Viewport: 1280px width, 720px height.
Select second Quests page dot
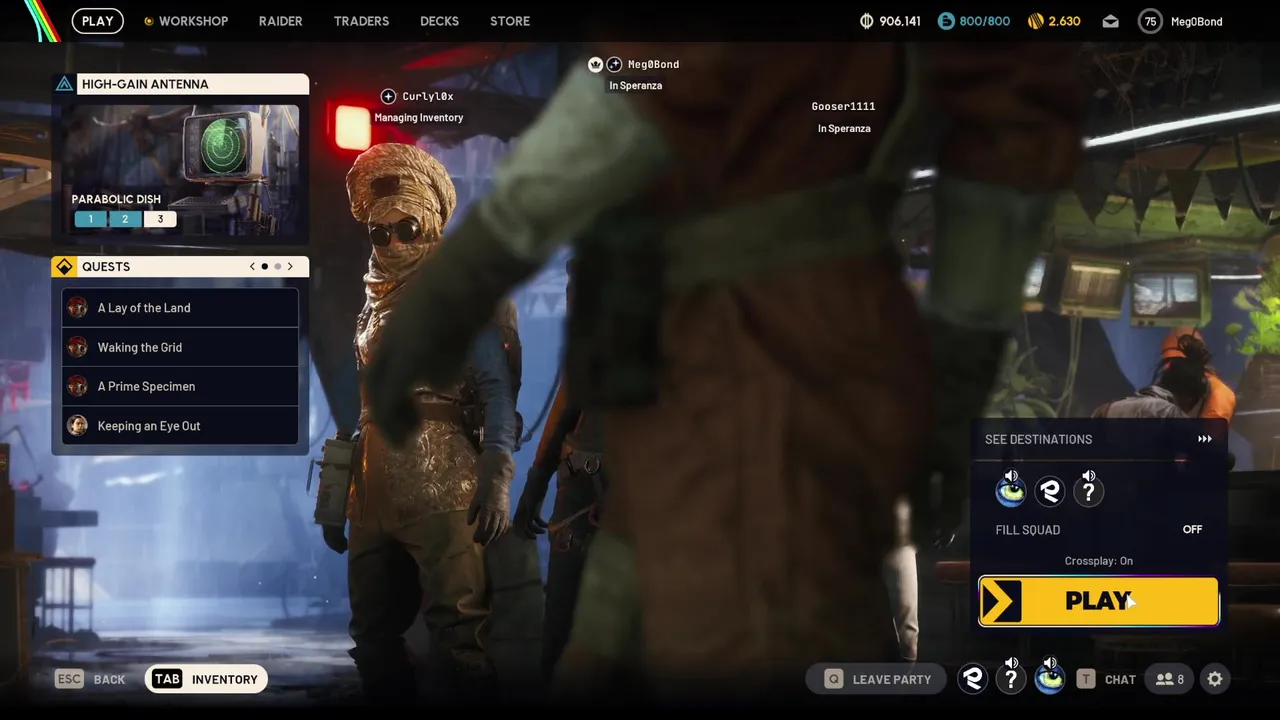(277, 267)
